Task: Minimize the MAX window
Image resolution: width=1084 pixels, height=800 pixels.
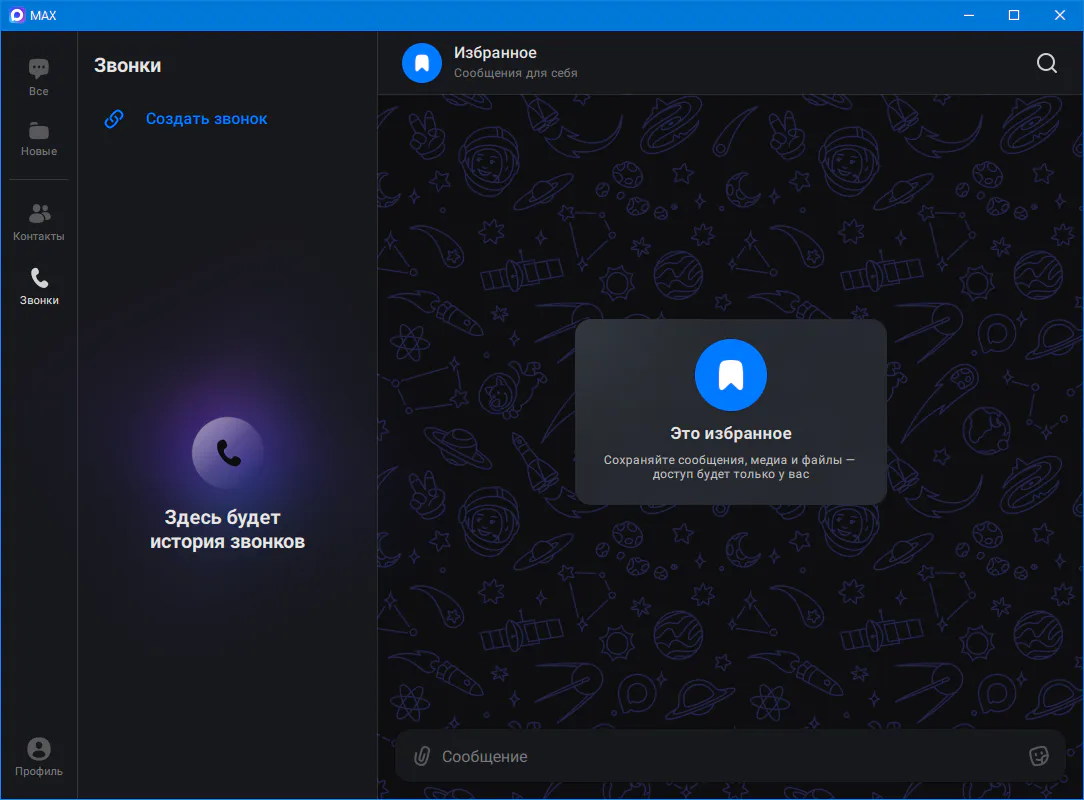Action: pyautogui.click(x=967, y=15)
